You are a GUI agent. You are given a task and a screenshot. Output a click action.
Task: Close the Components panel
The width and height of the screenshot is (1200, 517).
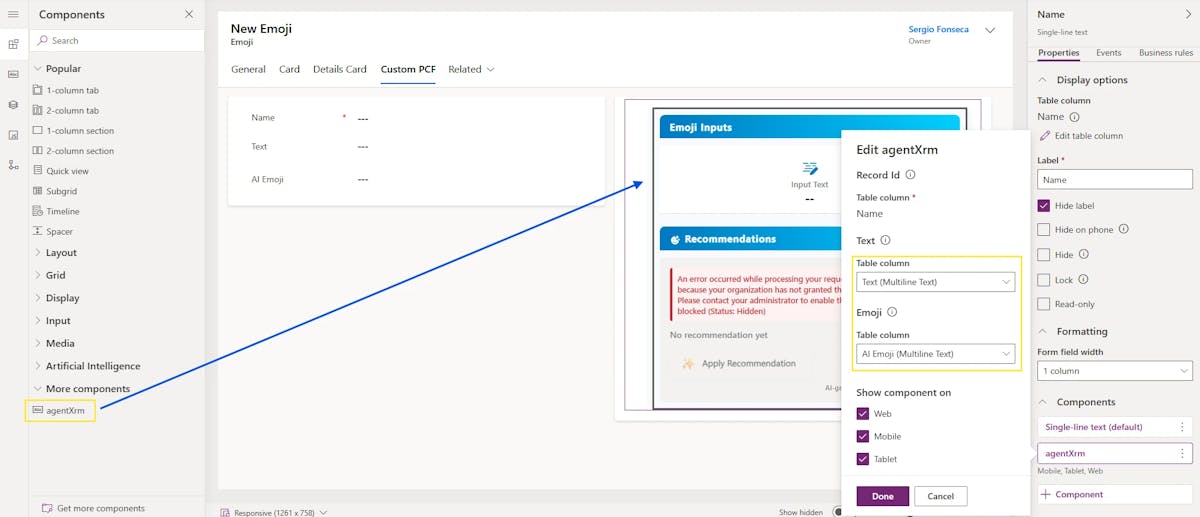pyautogui.click(x=189, y=14)
